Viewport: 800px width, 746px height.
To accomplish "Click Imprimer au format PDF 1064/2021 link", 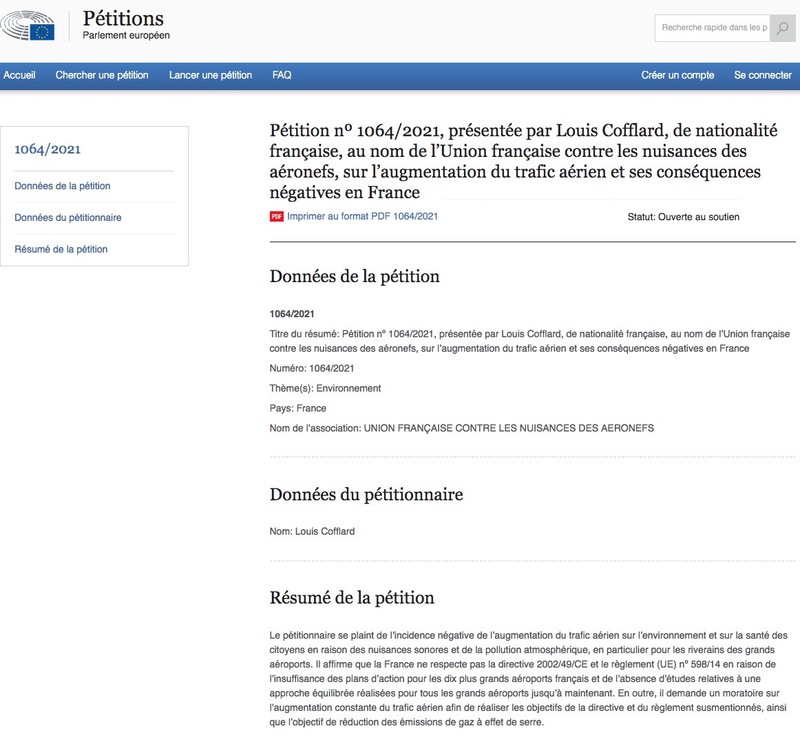I will 362,216.
